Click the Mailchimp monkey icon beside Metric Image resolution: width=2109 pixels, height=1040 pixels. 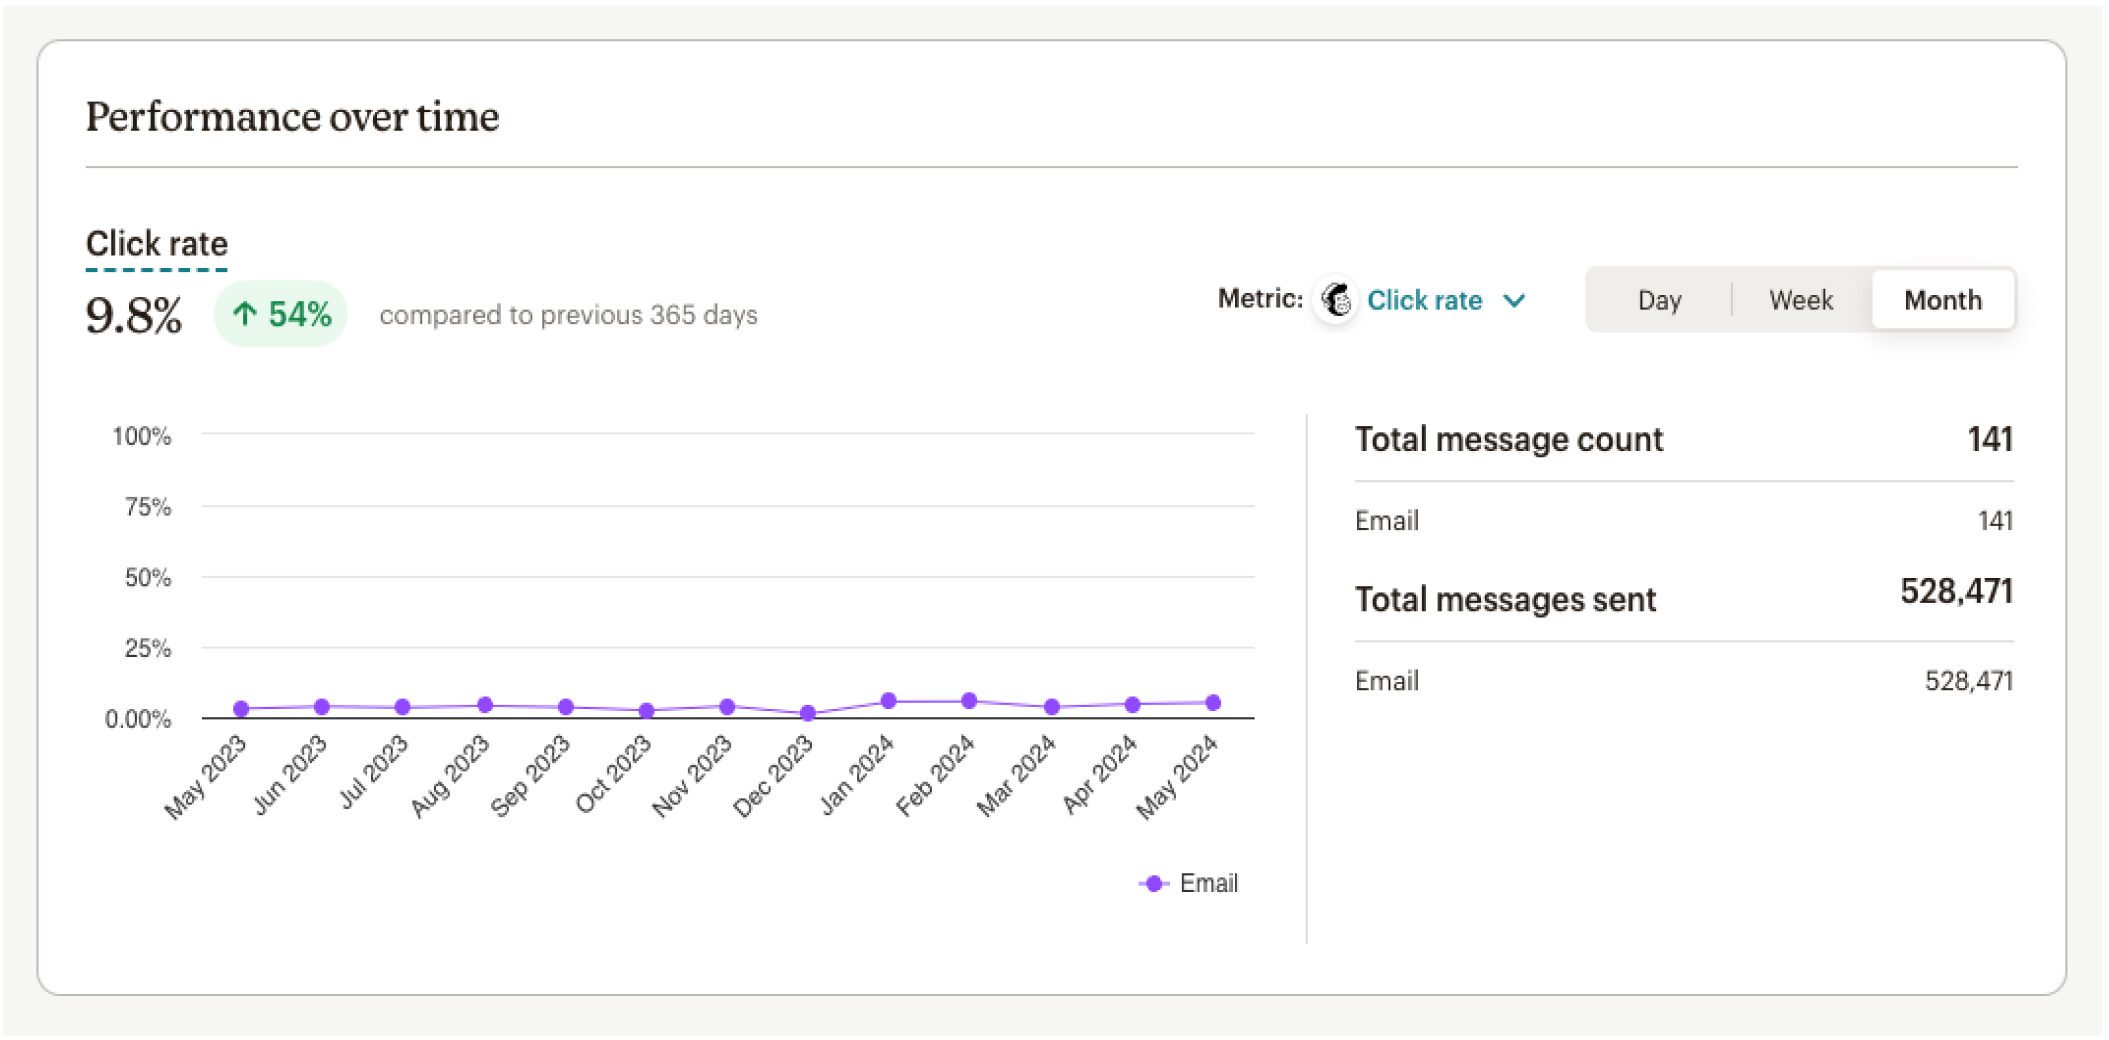(1336, 300)
